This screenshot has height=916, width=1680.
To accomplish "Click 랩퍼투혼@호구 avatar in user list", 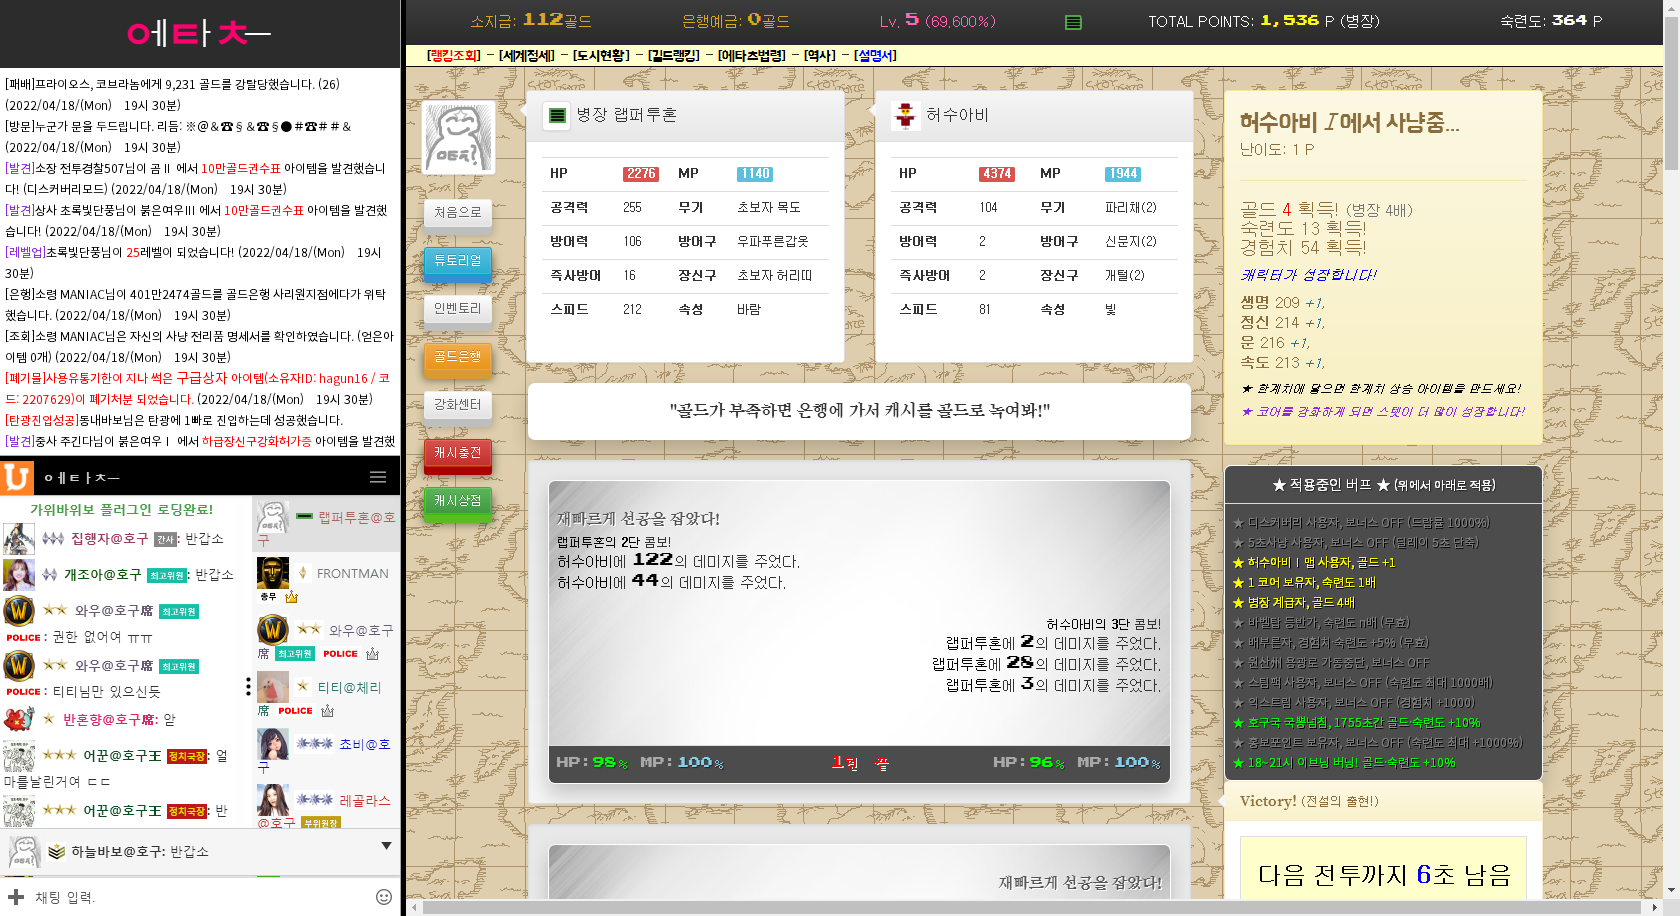I will coord(273,517).
